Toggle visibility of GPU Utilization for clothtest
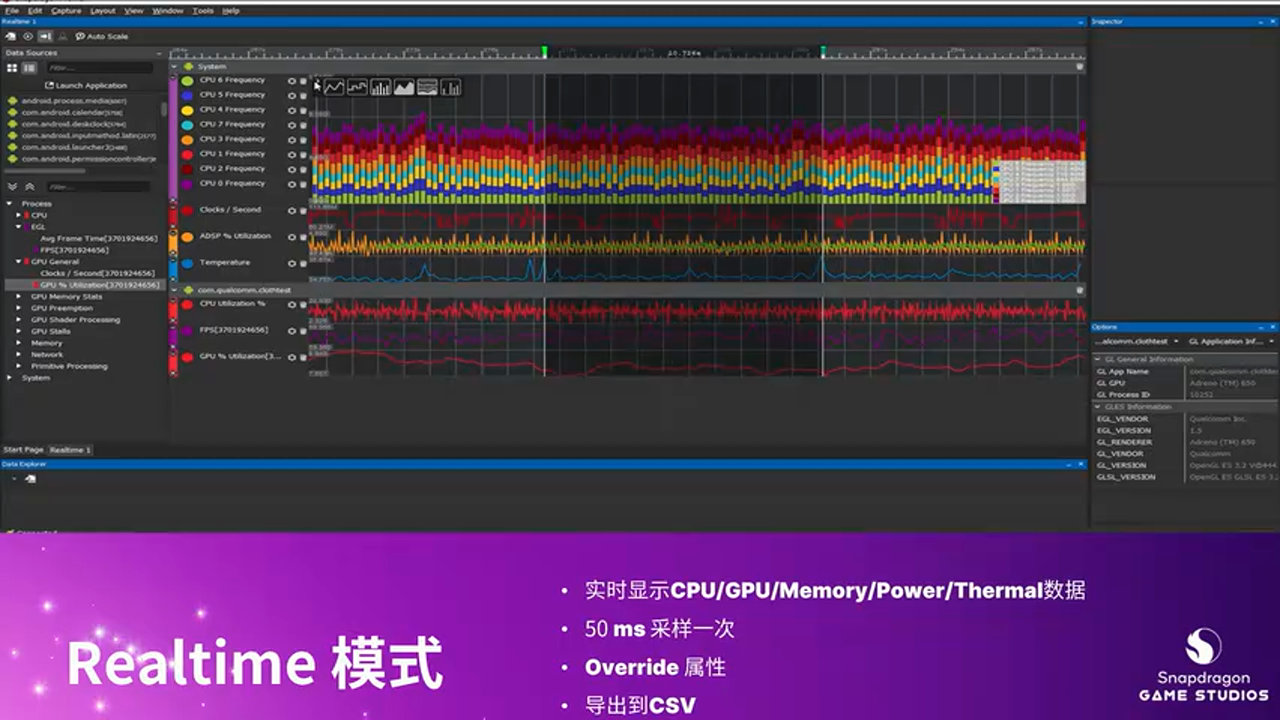The image size is (1280, 720). point(292,356)
